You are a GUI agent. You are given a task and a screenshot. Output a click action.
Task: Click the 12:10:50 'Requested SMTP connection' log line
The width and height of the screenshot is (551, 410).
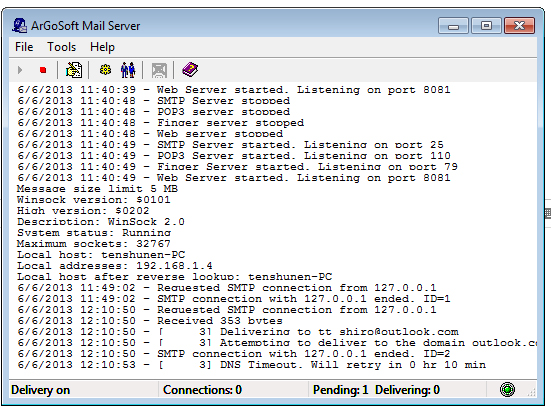coord(227,310)
